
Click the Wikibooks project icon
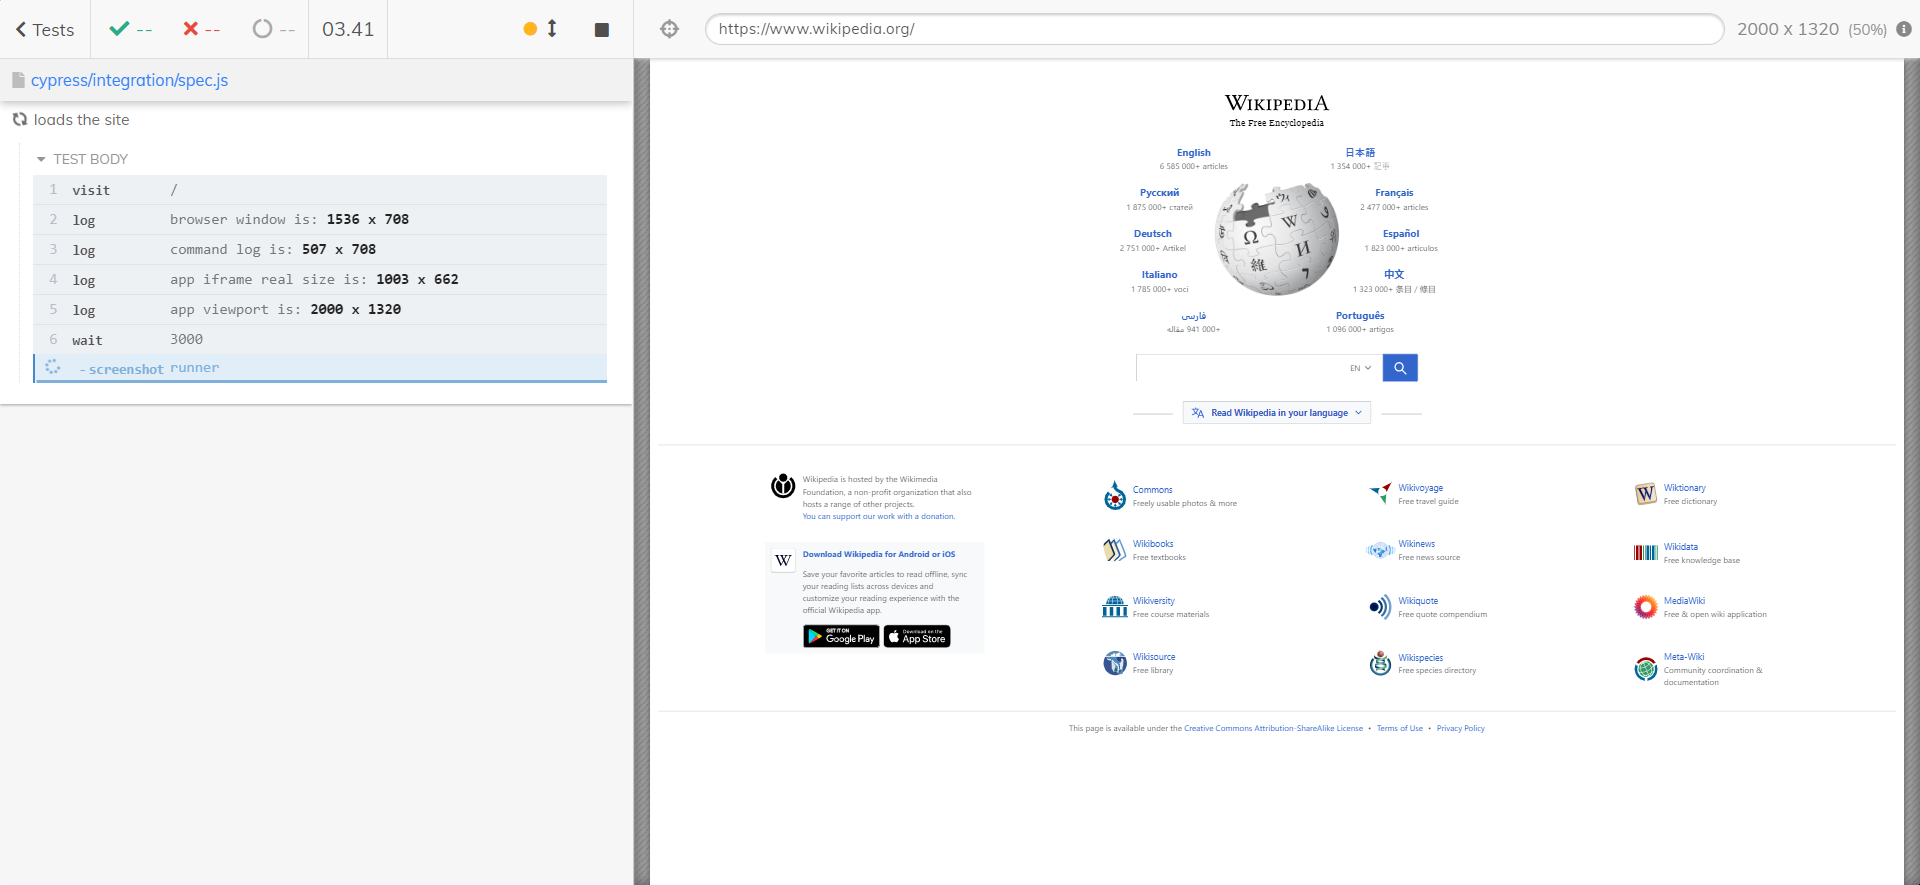pyautogui.click(x=1115, y=550)
